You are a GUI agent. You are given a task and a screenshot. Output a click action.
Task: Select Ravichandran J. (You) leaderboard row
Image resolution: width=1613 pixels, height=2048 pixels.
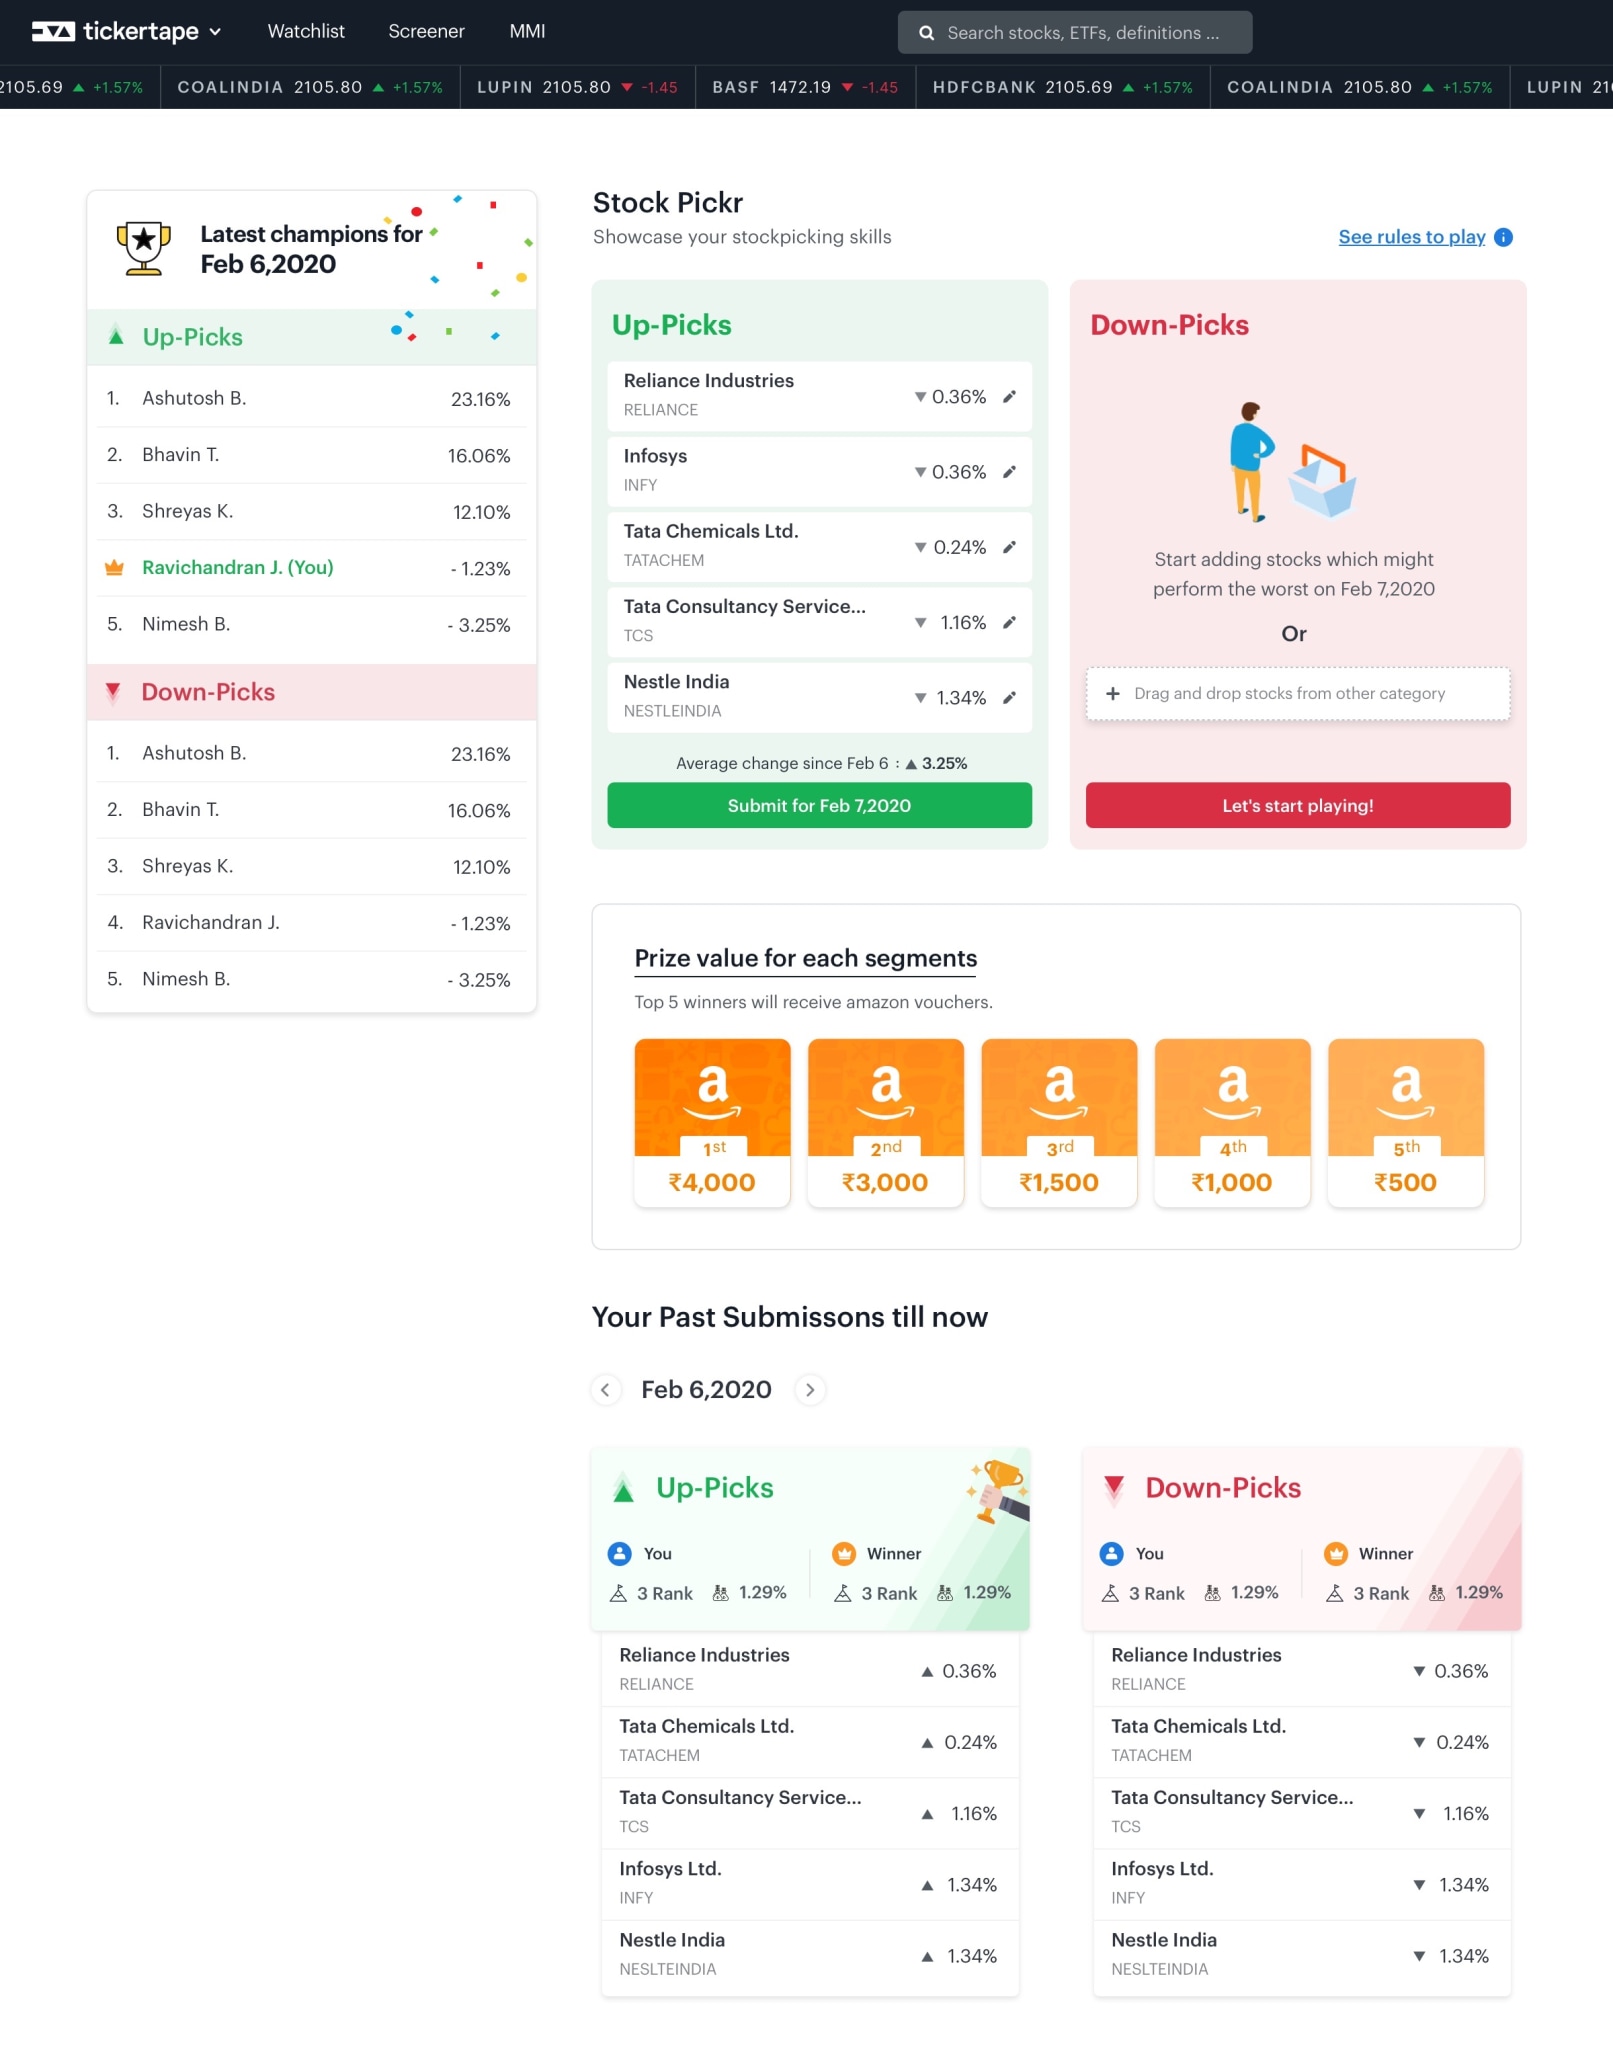pos(311,568)
